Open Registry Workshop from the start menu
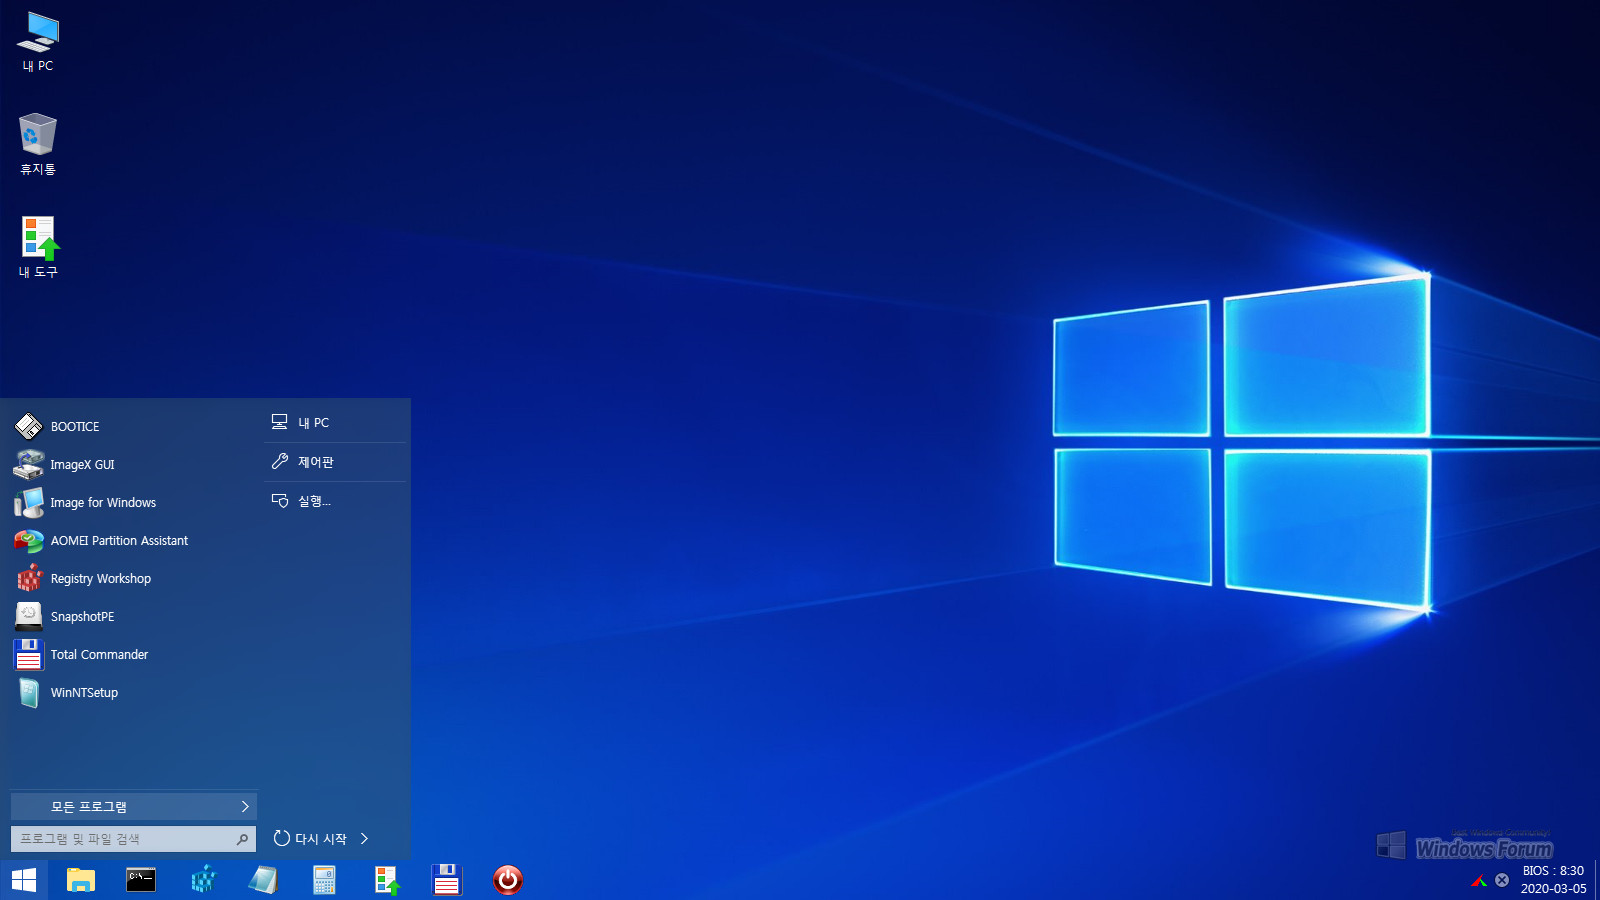Viewport: 1600px width, 900px height. 132,578
